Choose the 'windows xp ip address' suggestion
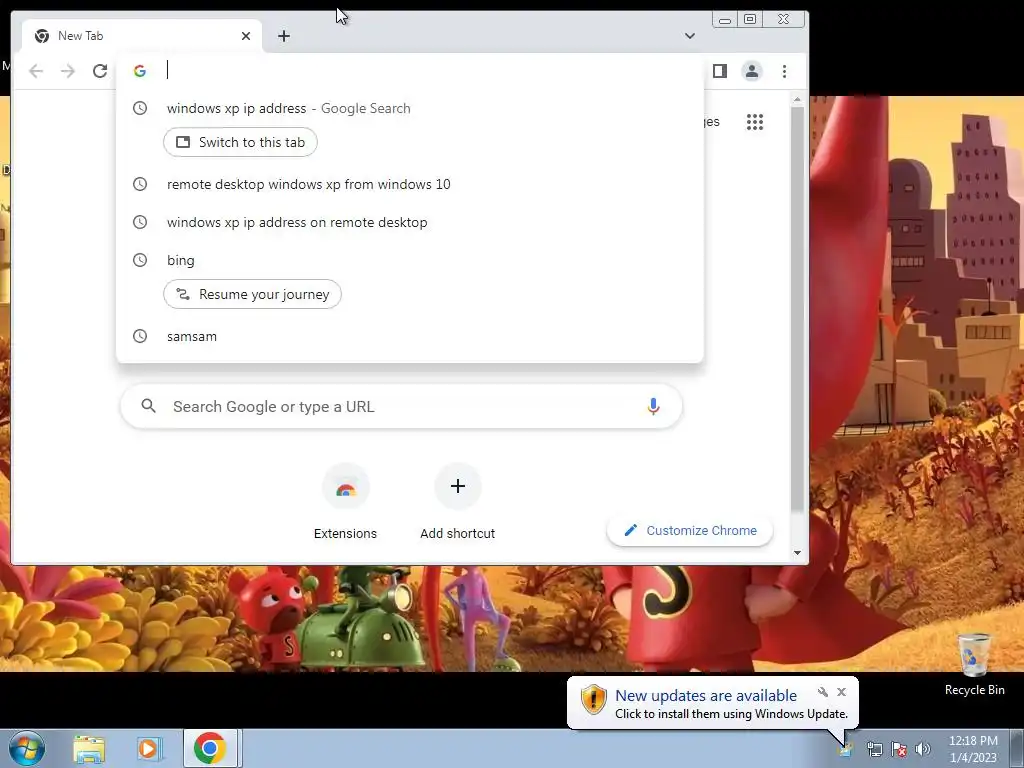The image size is (1024, 768). [x=409, y=108]
